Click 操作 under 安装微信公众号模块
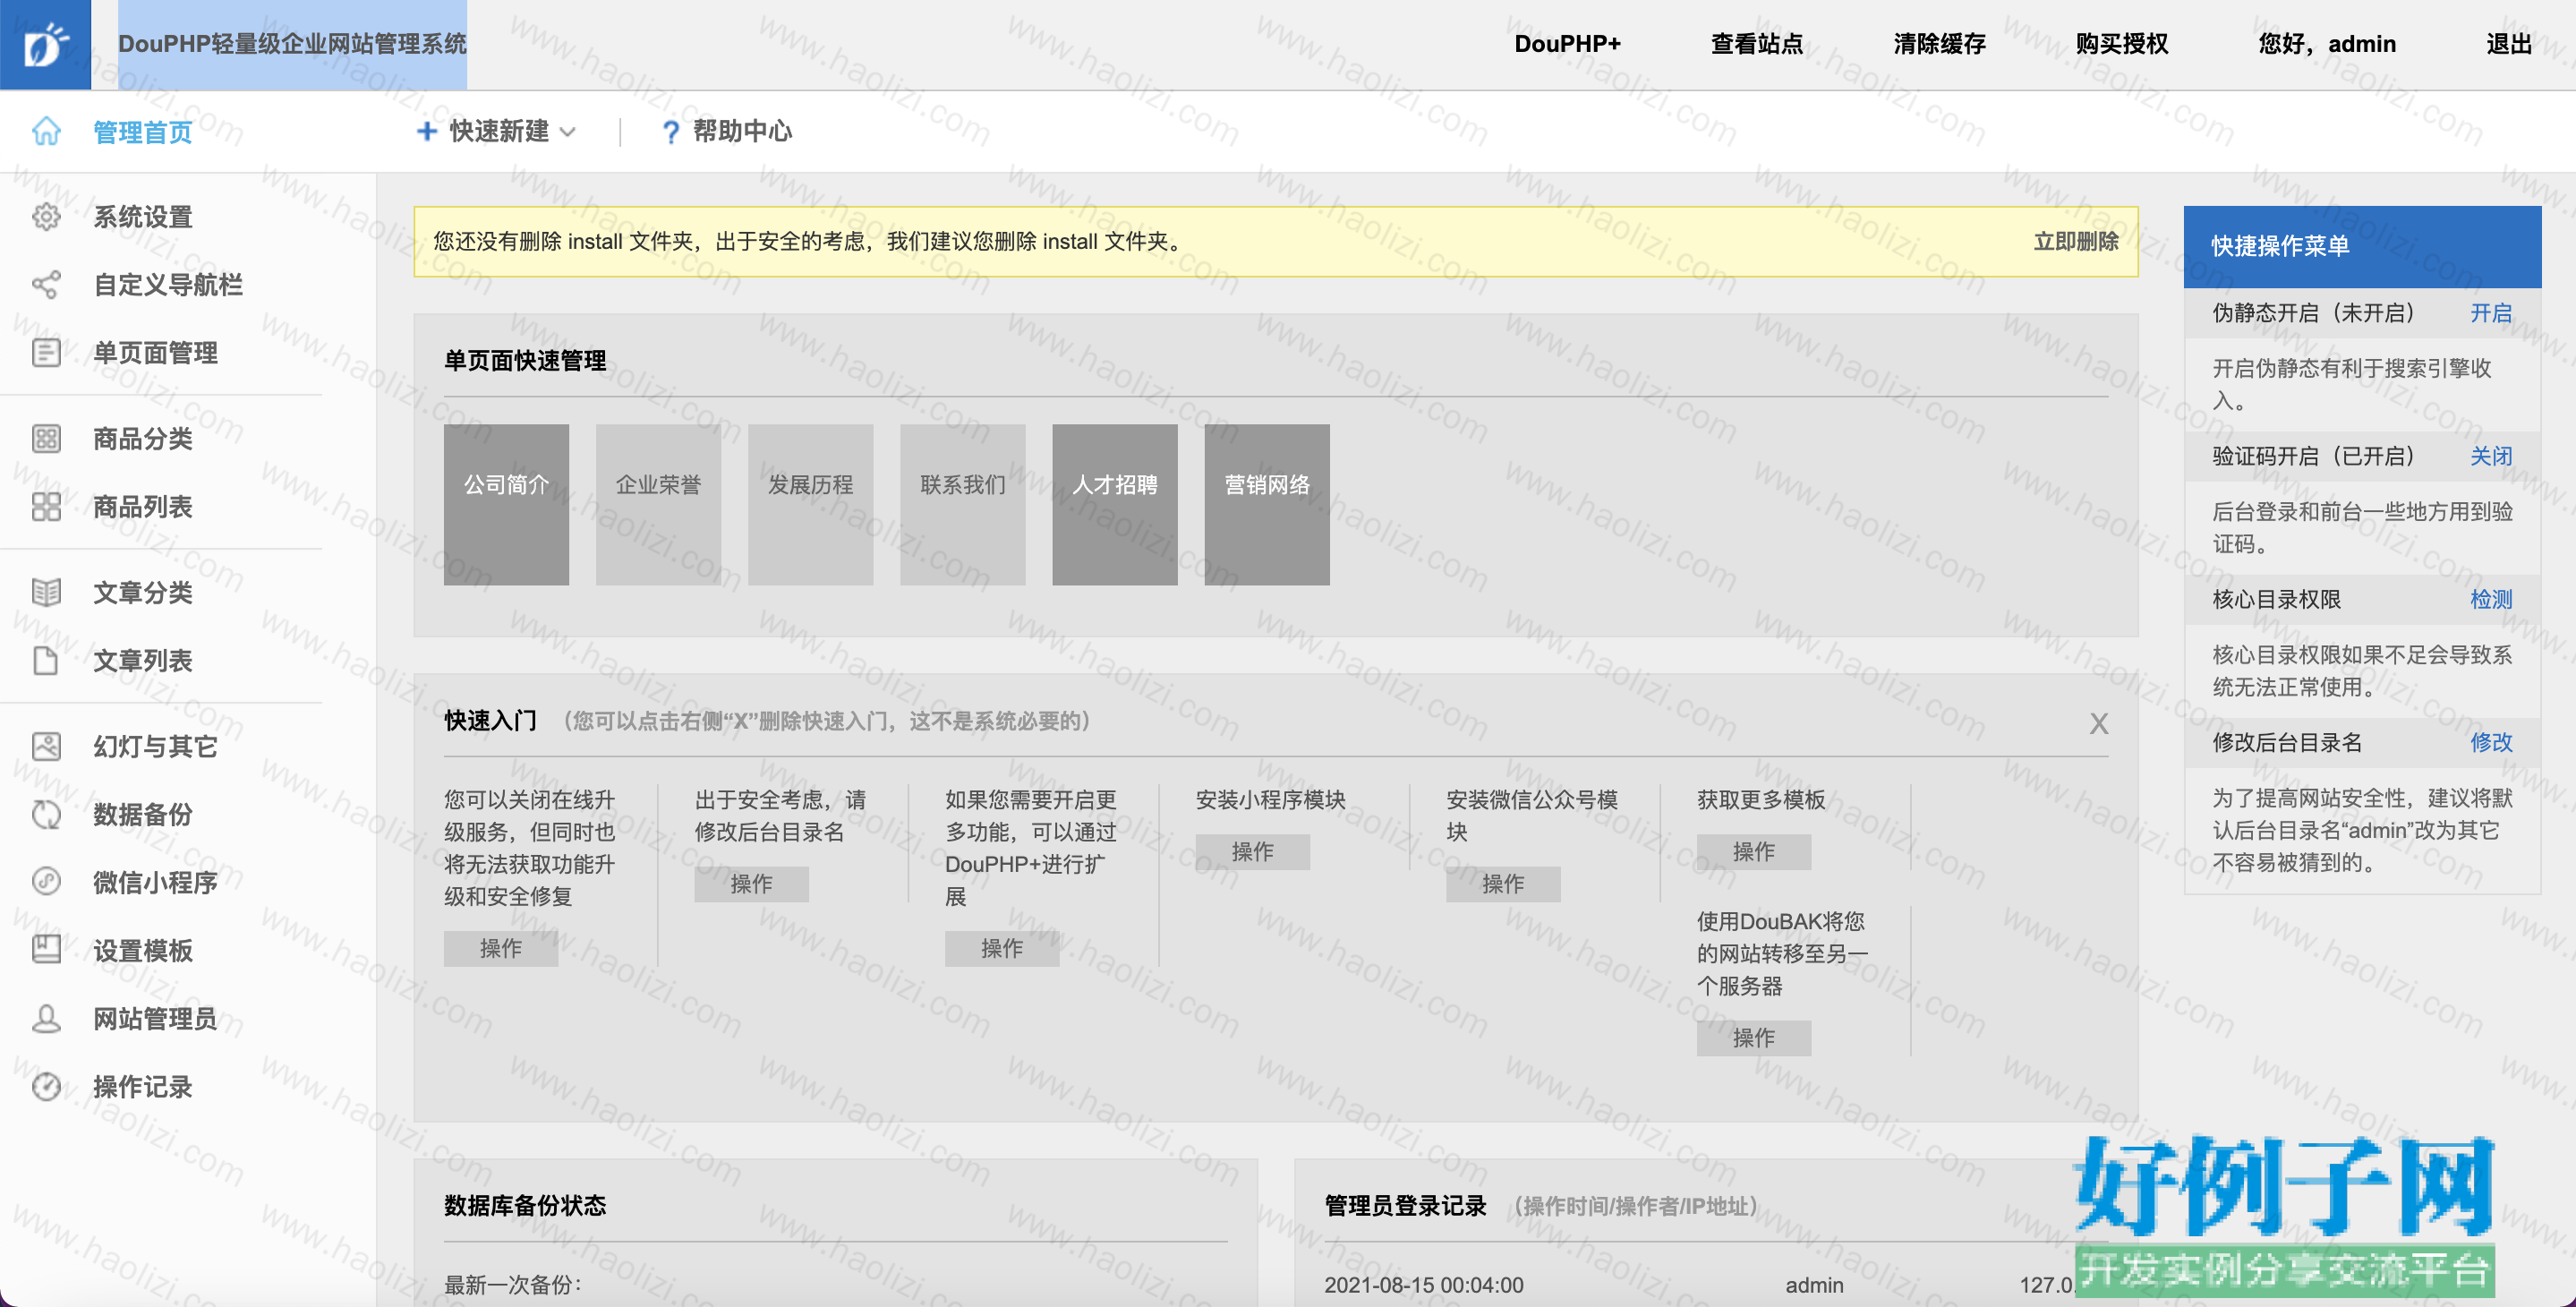The image size is (2576, 1307). tap(1502, 884)
